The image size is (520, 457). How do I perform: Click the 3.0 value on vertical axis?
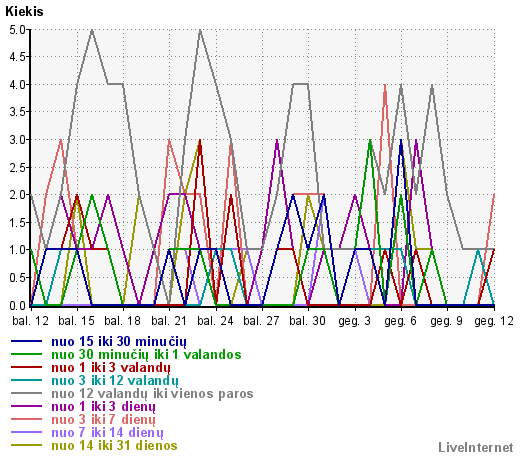pos(17,140)
